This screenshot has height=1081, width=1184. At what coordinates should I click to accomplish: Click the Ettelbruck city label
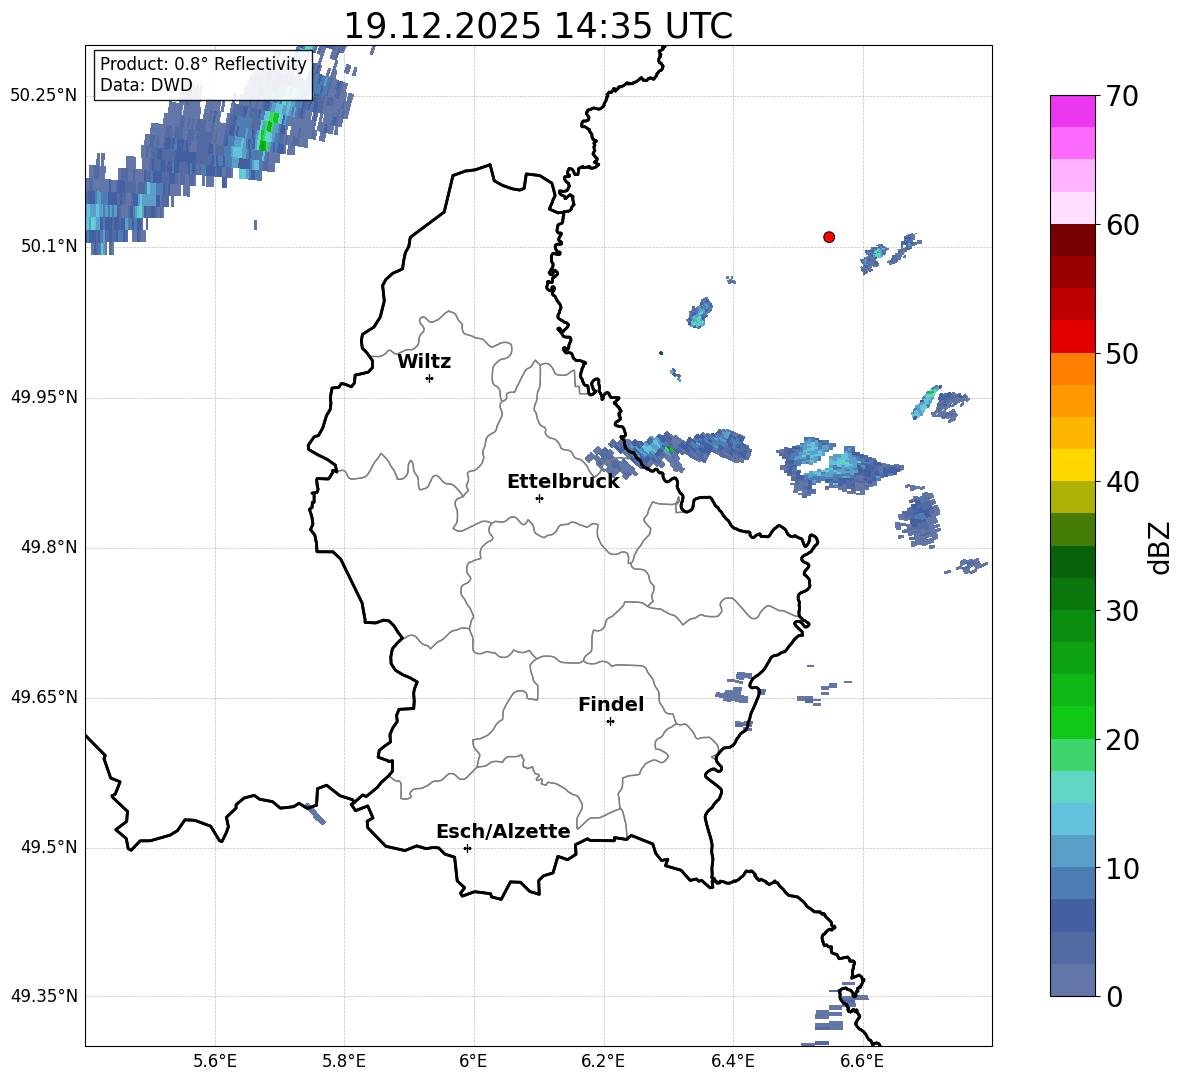click(563, 482)
